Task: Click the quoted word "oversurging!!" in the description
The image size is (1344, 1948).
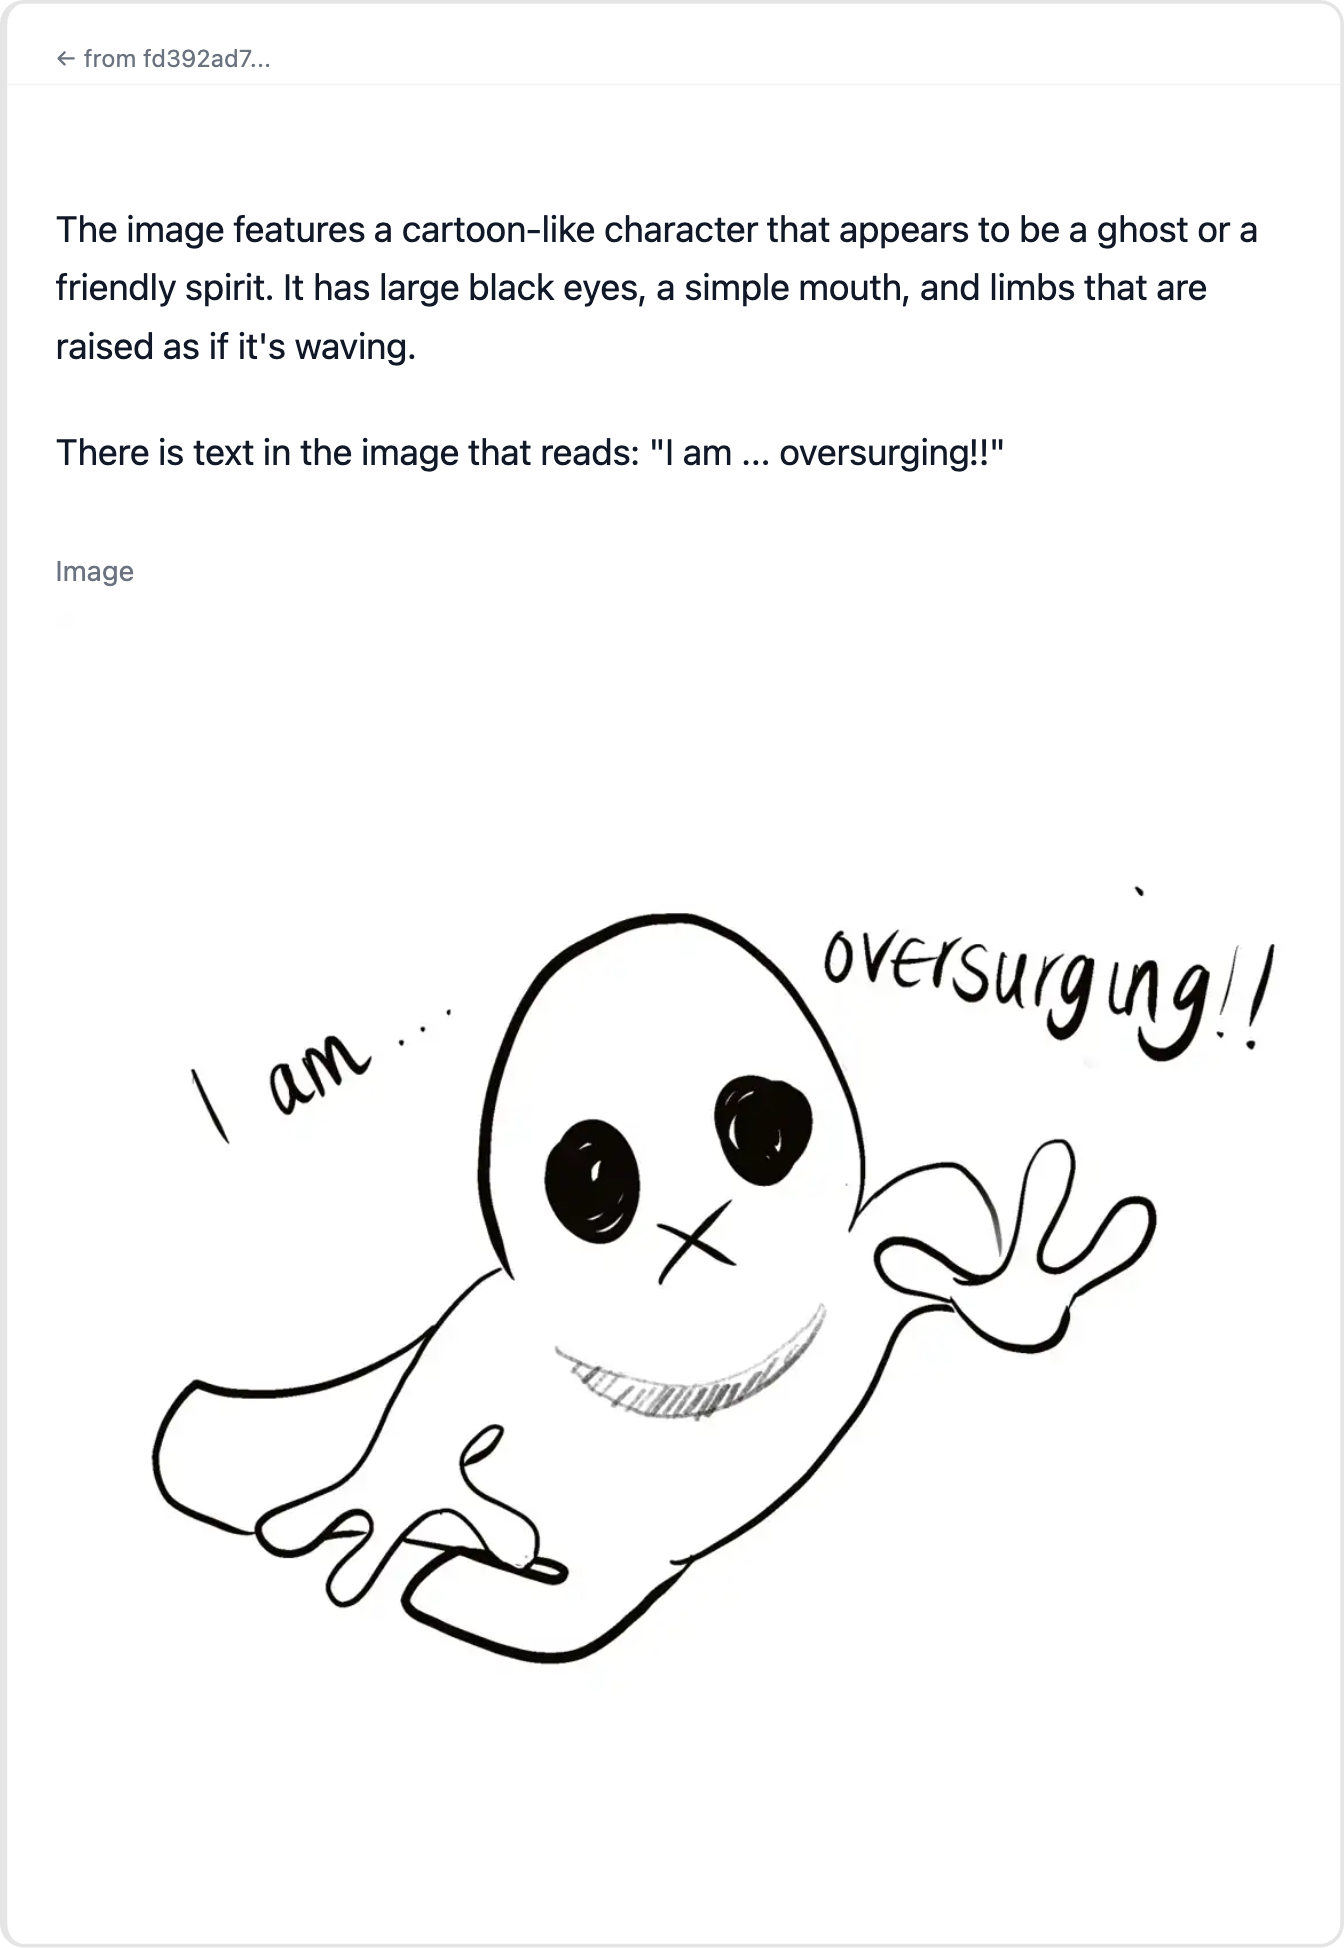Action: 890,453
